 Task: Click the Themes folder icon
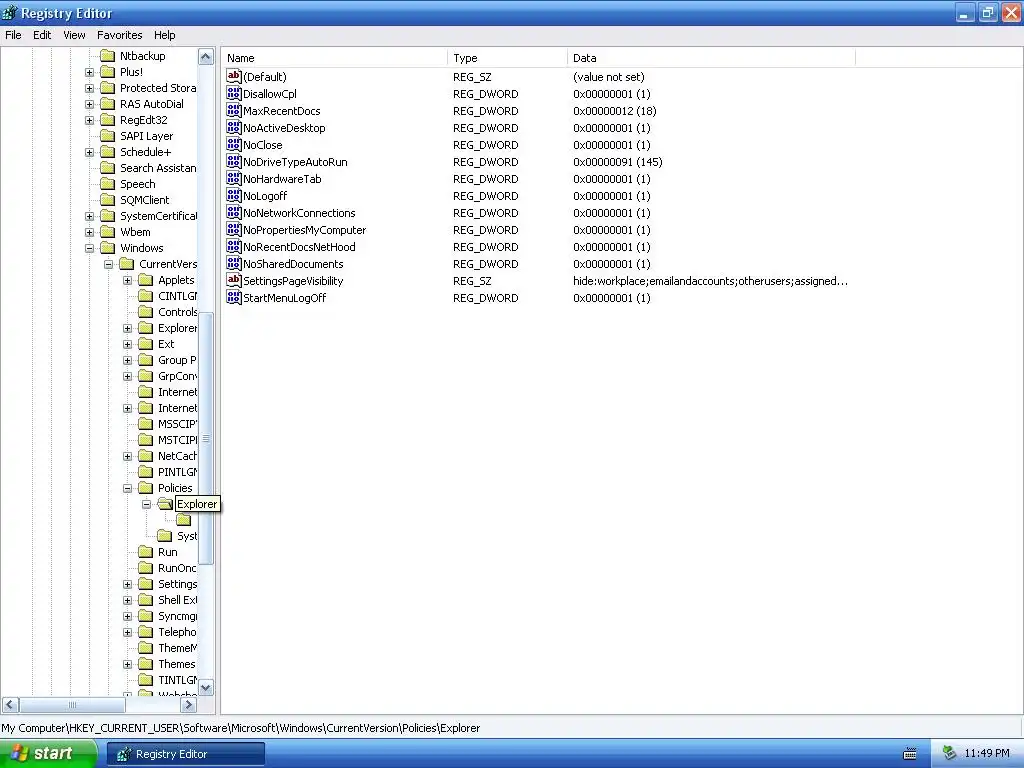click(x=146, y=664)
